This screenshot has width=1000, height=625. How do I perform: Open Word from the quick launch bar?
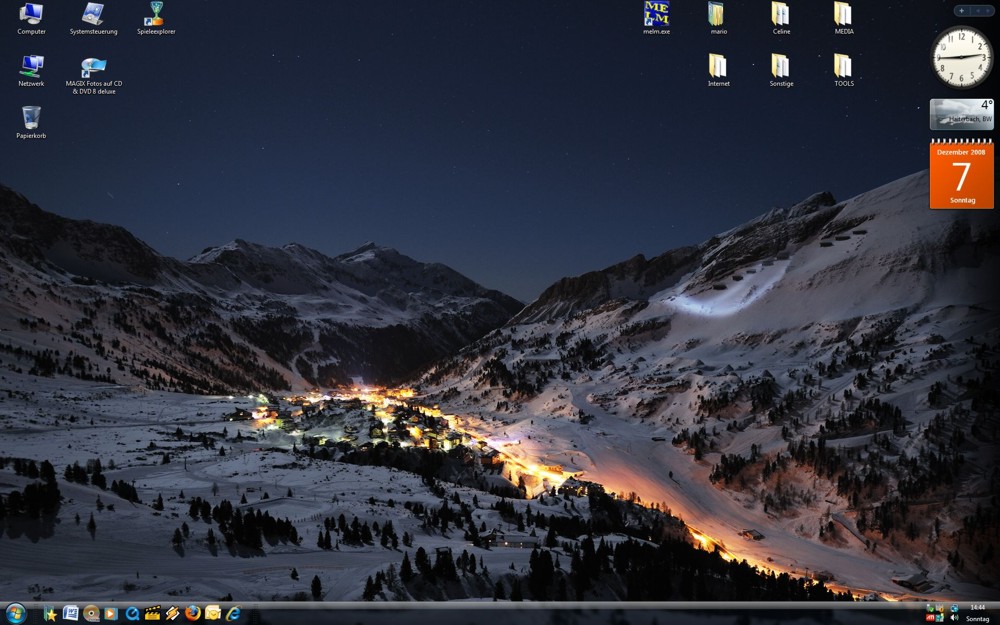(x=71, y=613)
